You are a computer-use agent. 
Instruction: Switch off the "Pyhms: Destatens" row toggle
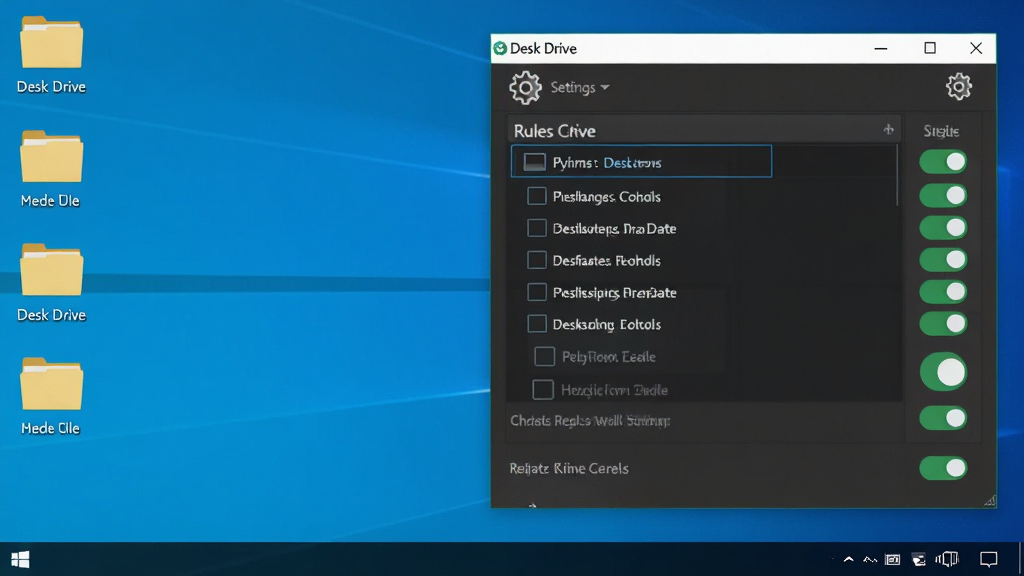point(943,162)
